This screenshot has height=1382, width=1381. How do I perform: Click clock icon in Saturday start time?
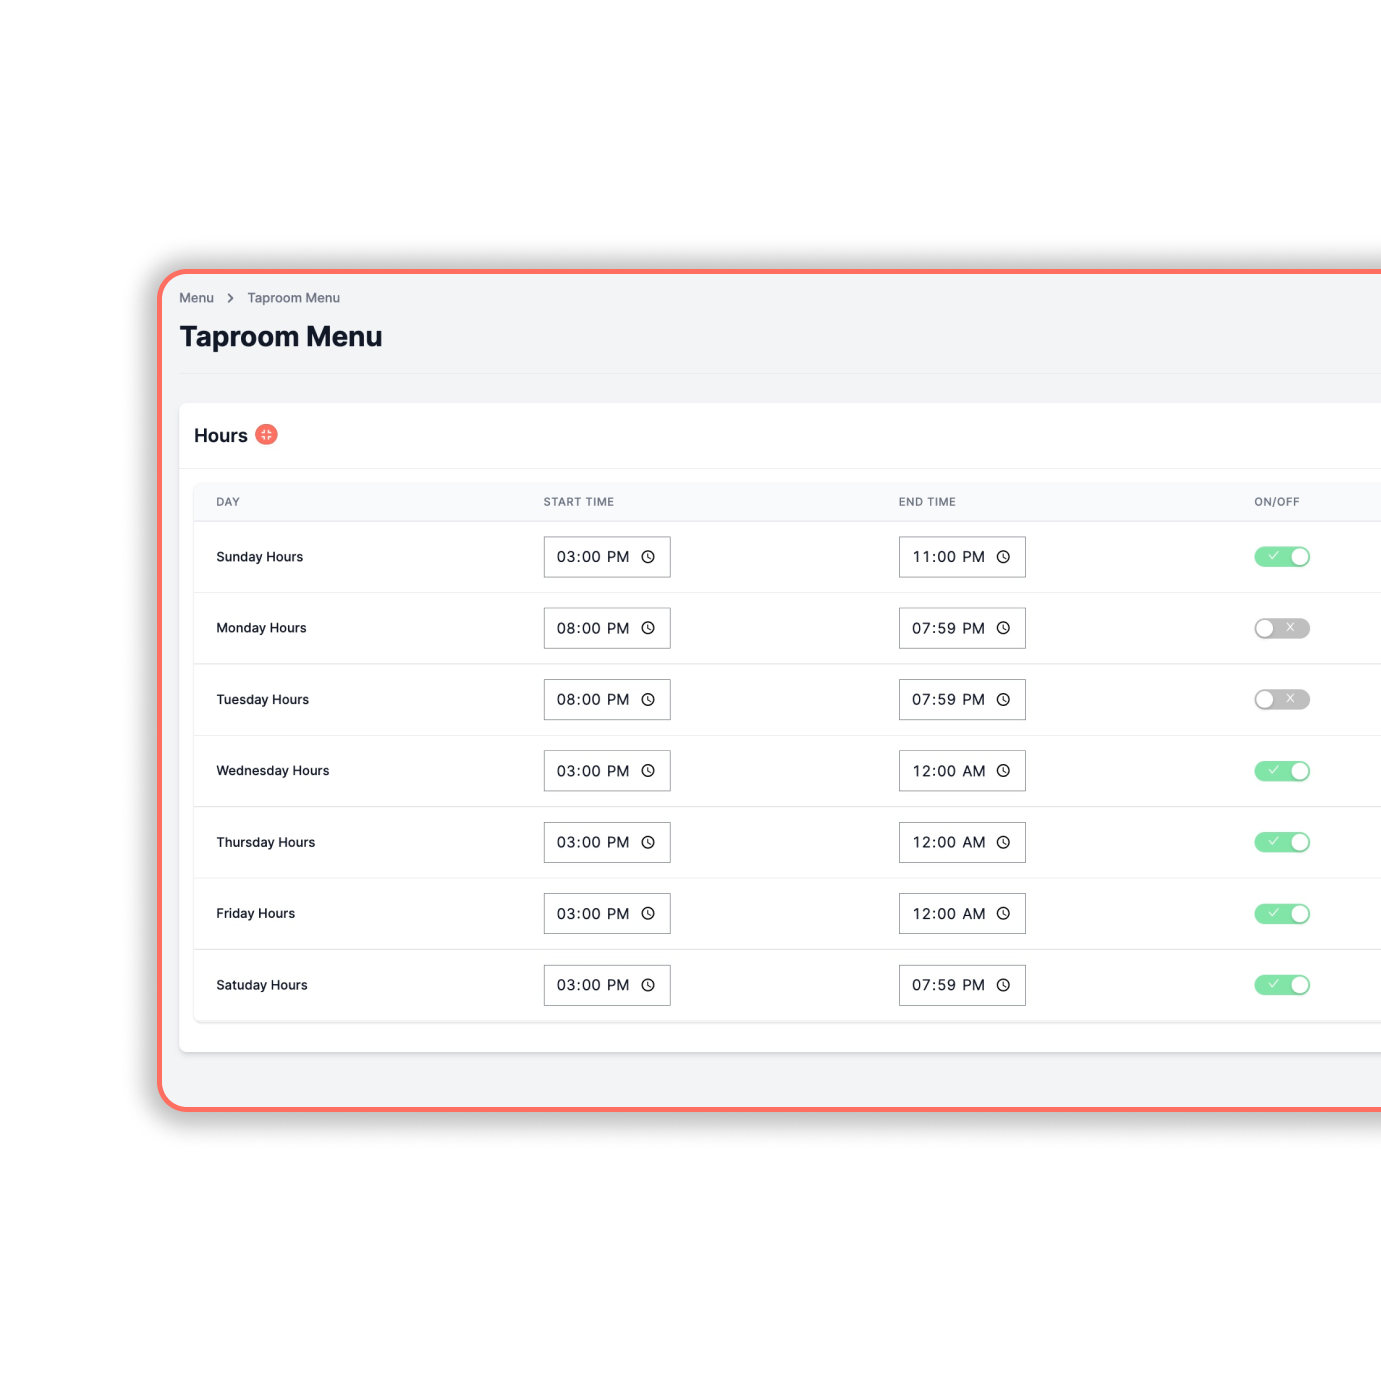click(648, 985)
